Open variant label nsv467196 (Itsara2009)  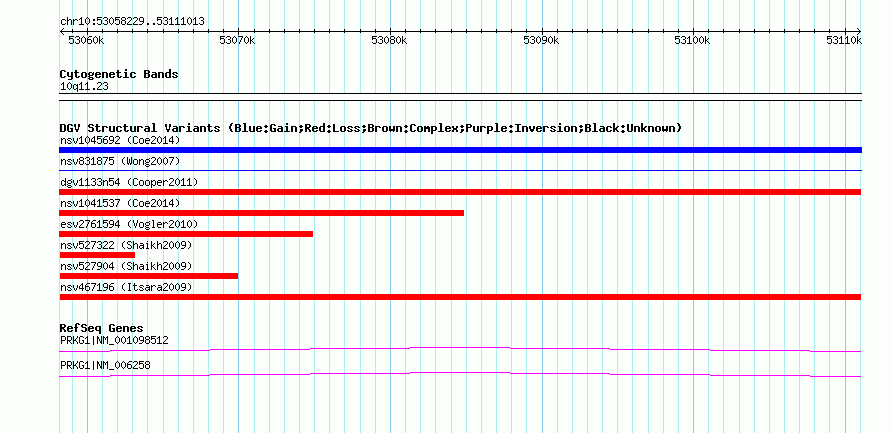tap(126, 288)
